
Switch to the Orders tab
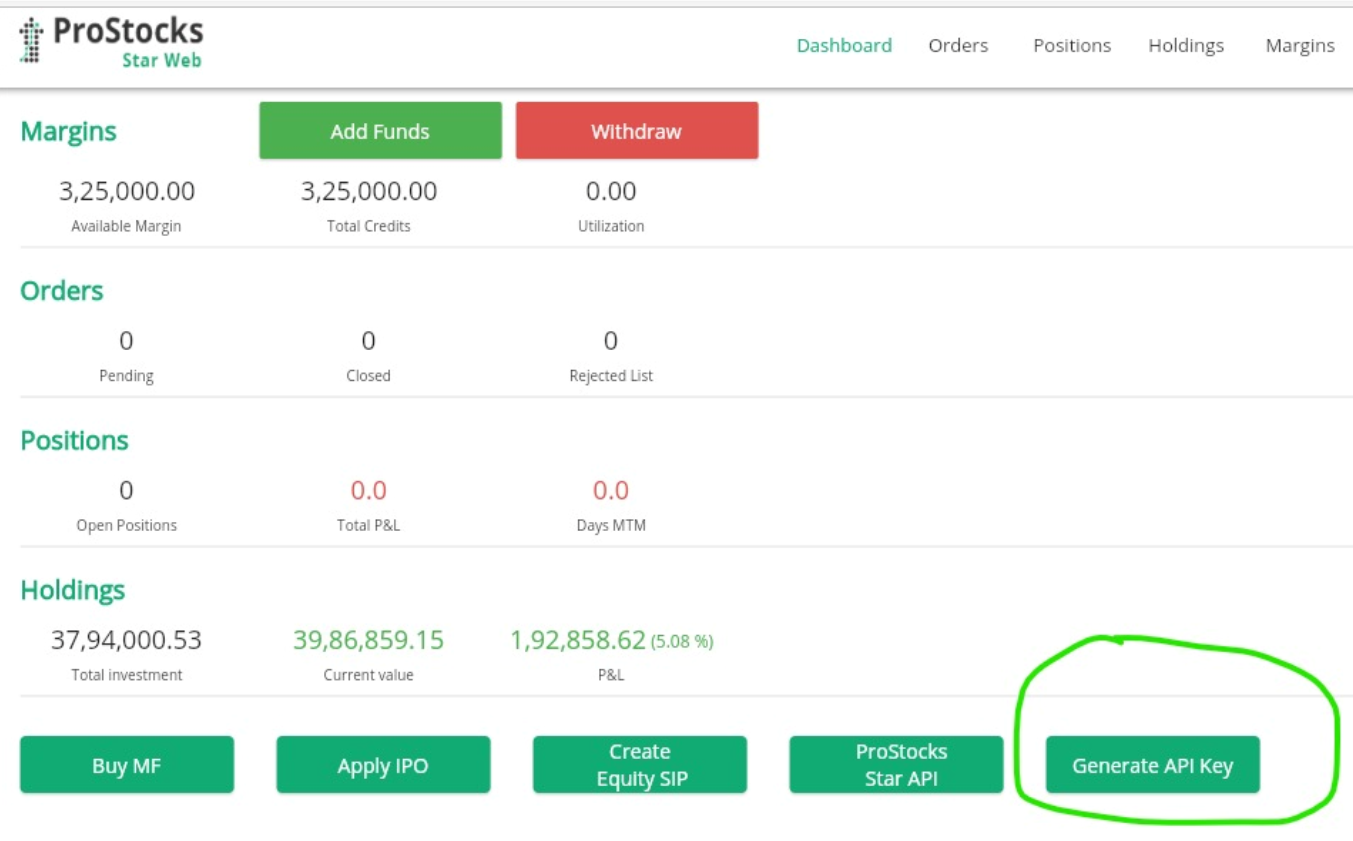pos(958,45)
